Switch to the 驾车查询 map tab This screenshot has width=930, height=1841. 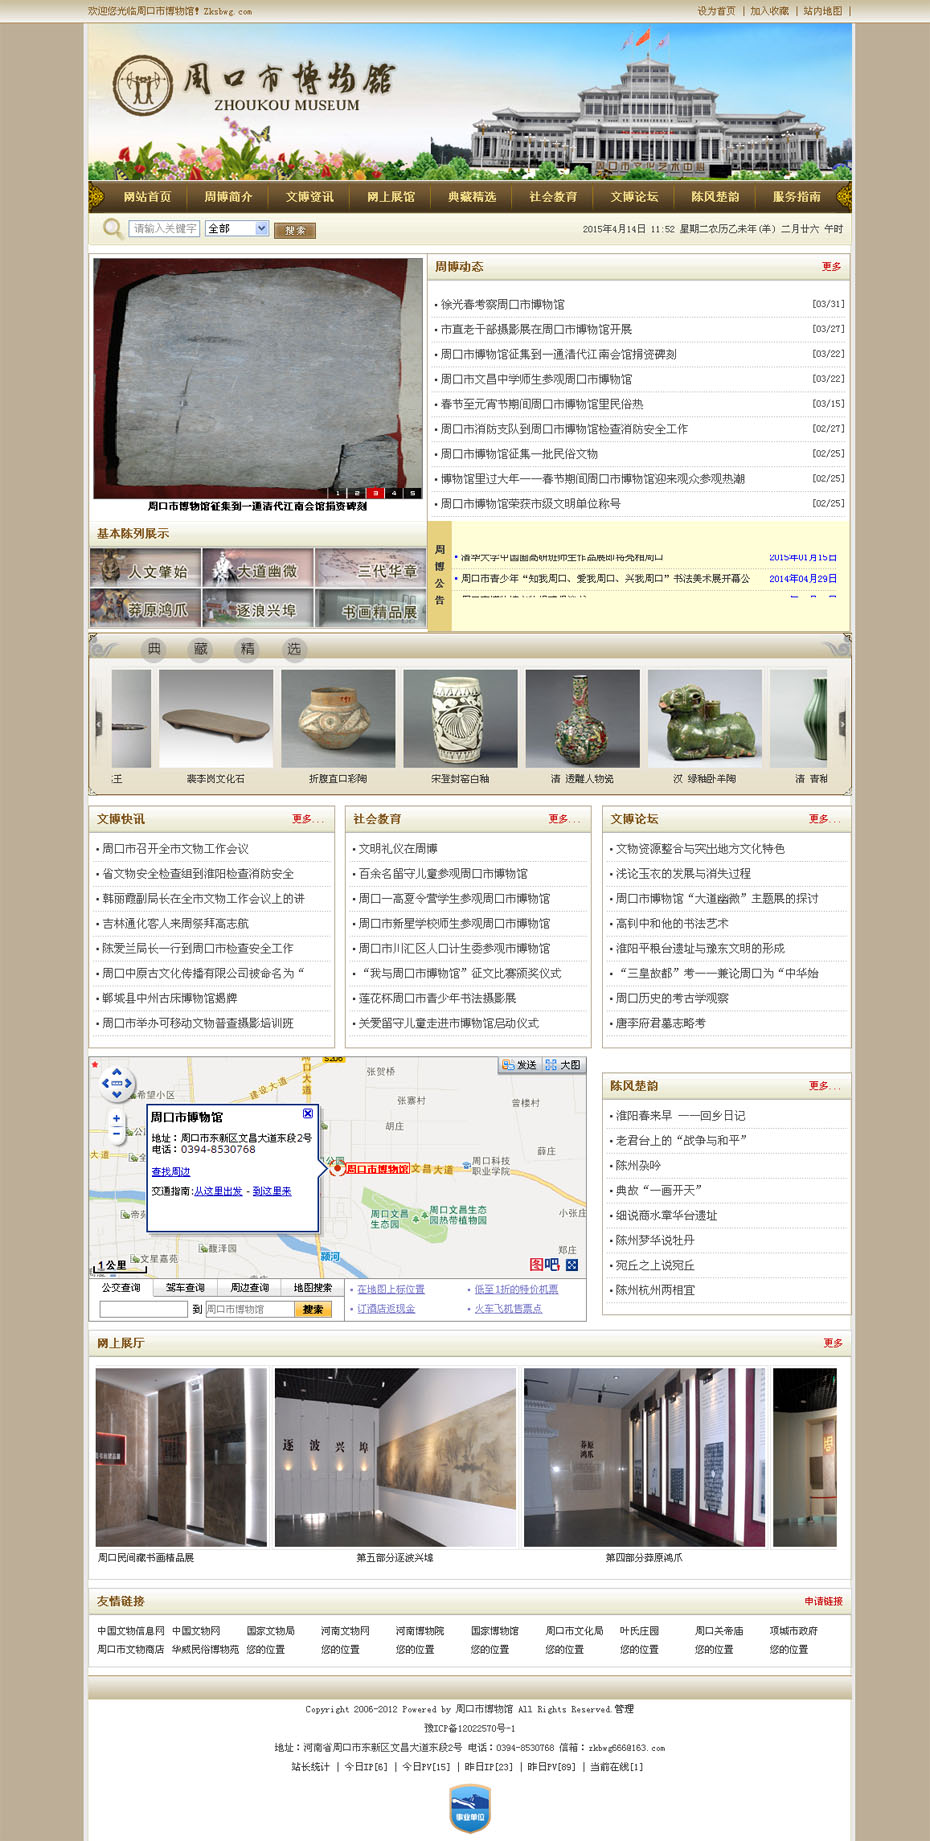(185, 1288)
